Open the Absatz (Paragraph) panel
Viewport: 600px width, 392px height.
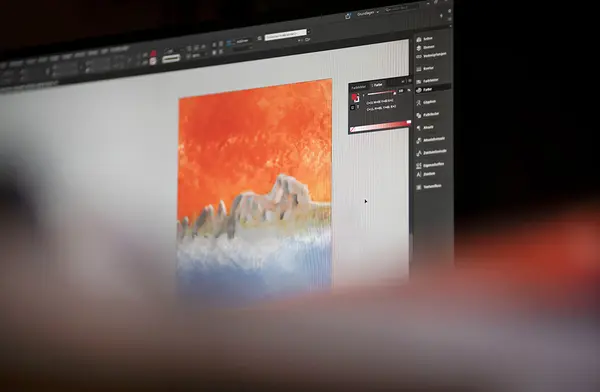click(x=425, y=127)
